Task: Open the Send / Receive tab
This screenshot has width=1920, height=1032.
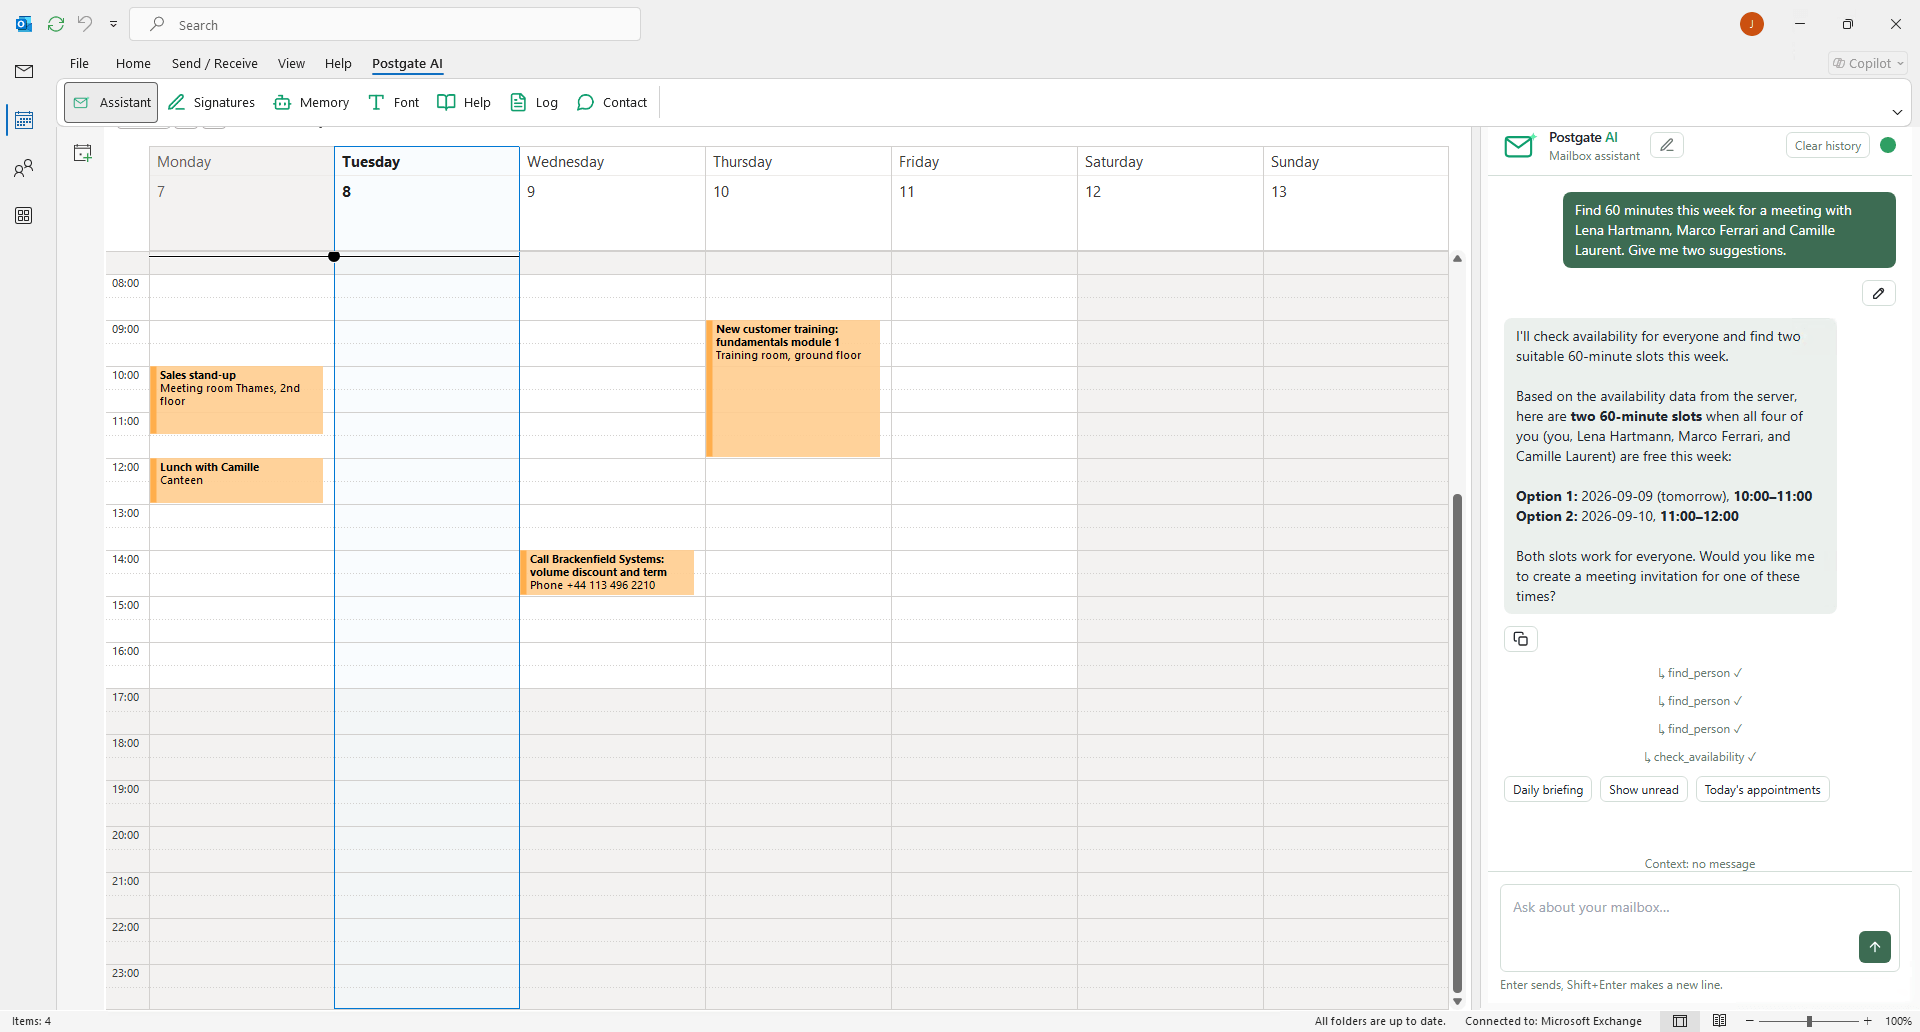Action: coord(215,63)
